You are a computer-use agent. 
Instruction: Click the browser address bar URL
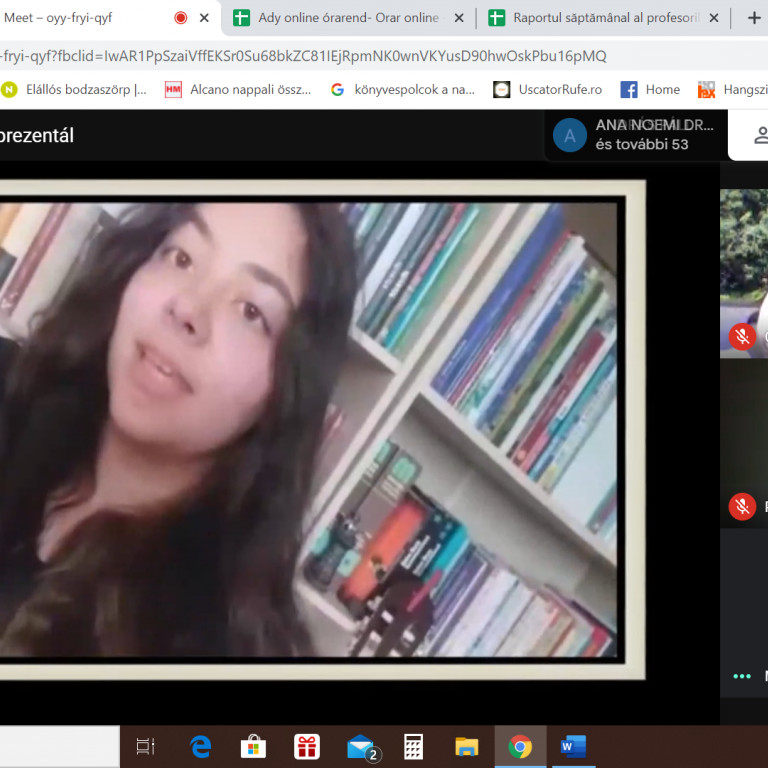point(300,56)
